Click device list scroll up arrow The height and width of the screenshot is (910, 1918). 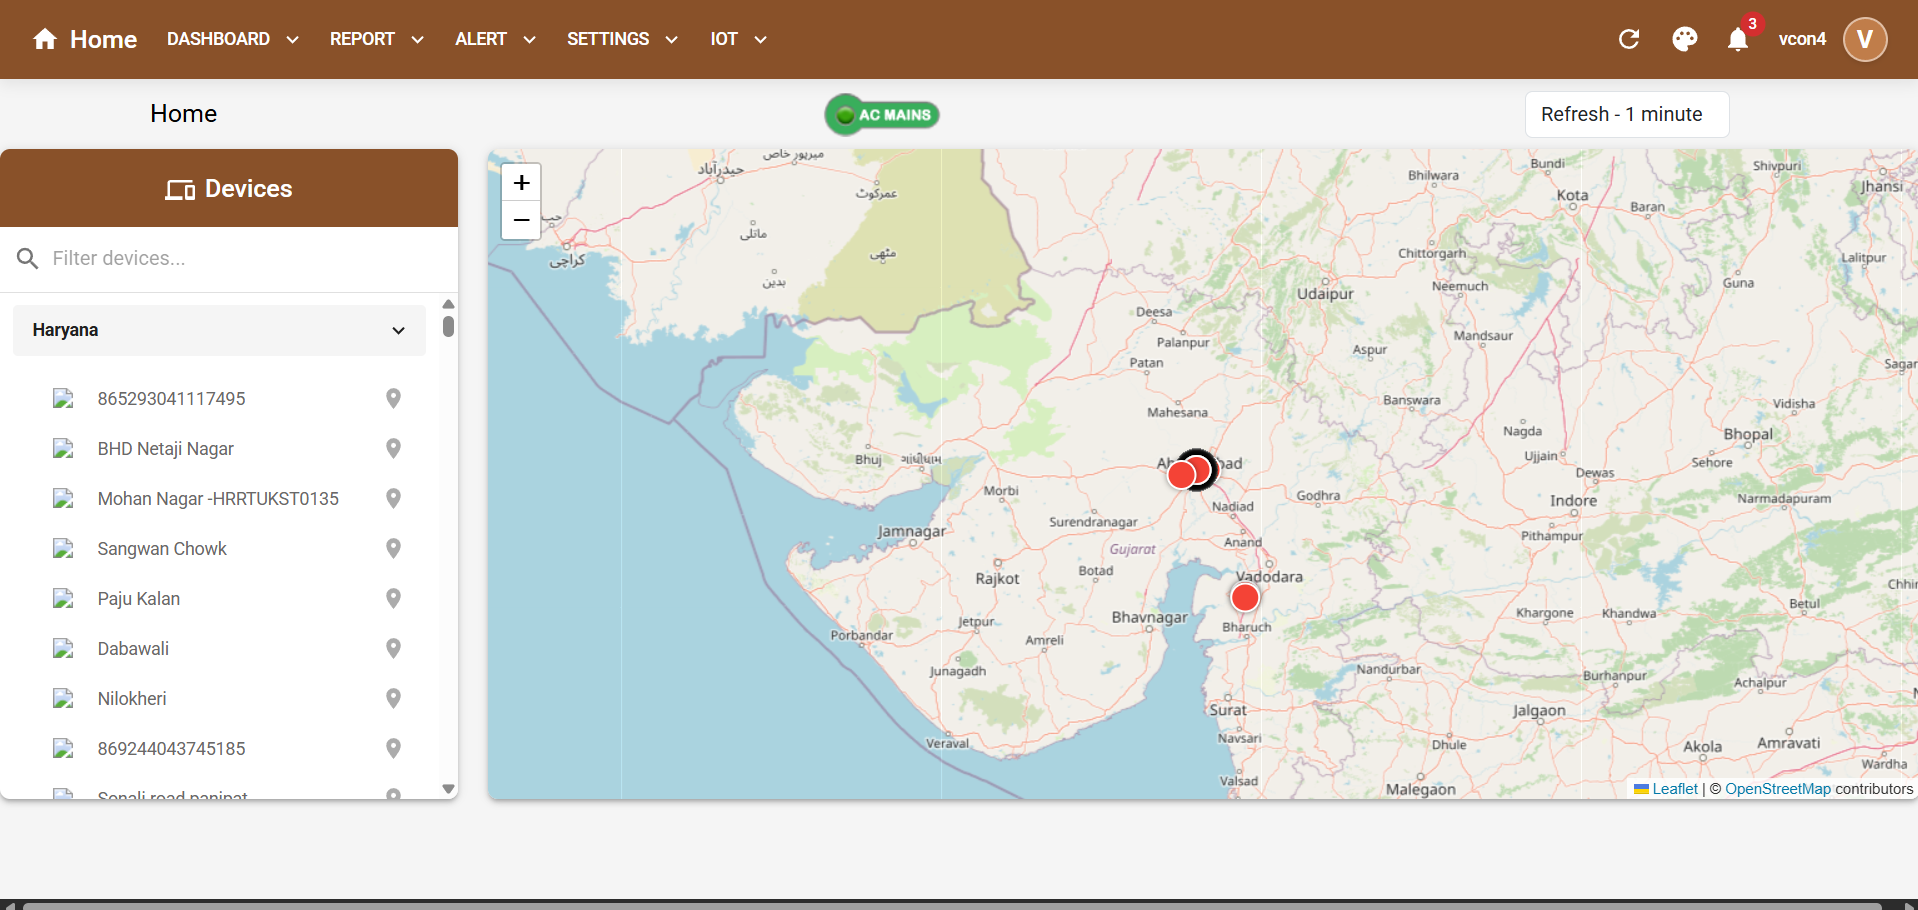click(448, 304)
